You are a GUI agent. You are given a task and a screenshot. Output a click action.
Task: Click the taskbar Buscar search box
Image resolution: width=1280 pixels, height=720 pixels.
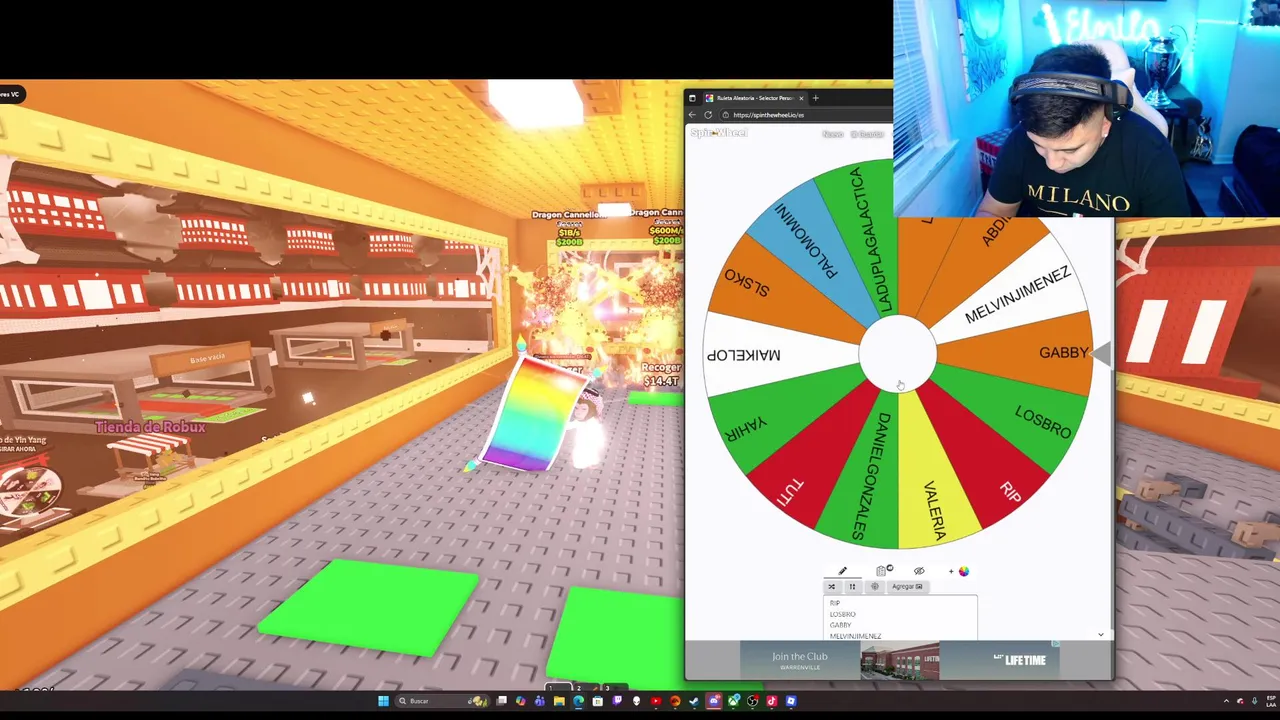[442, 701]
